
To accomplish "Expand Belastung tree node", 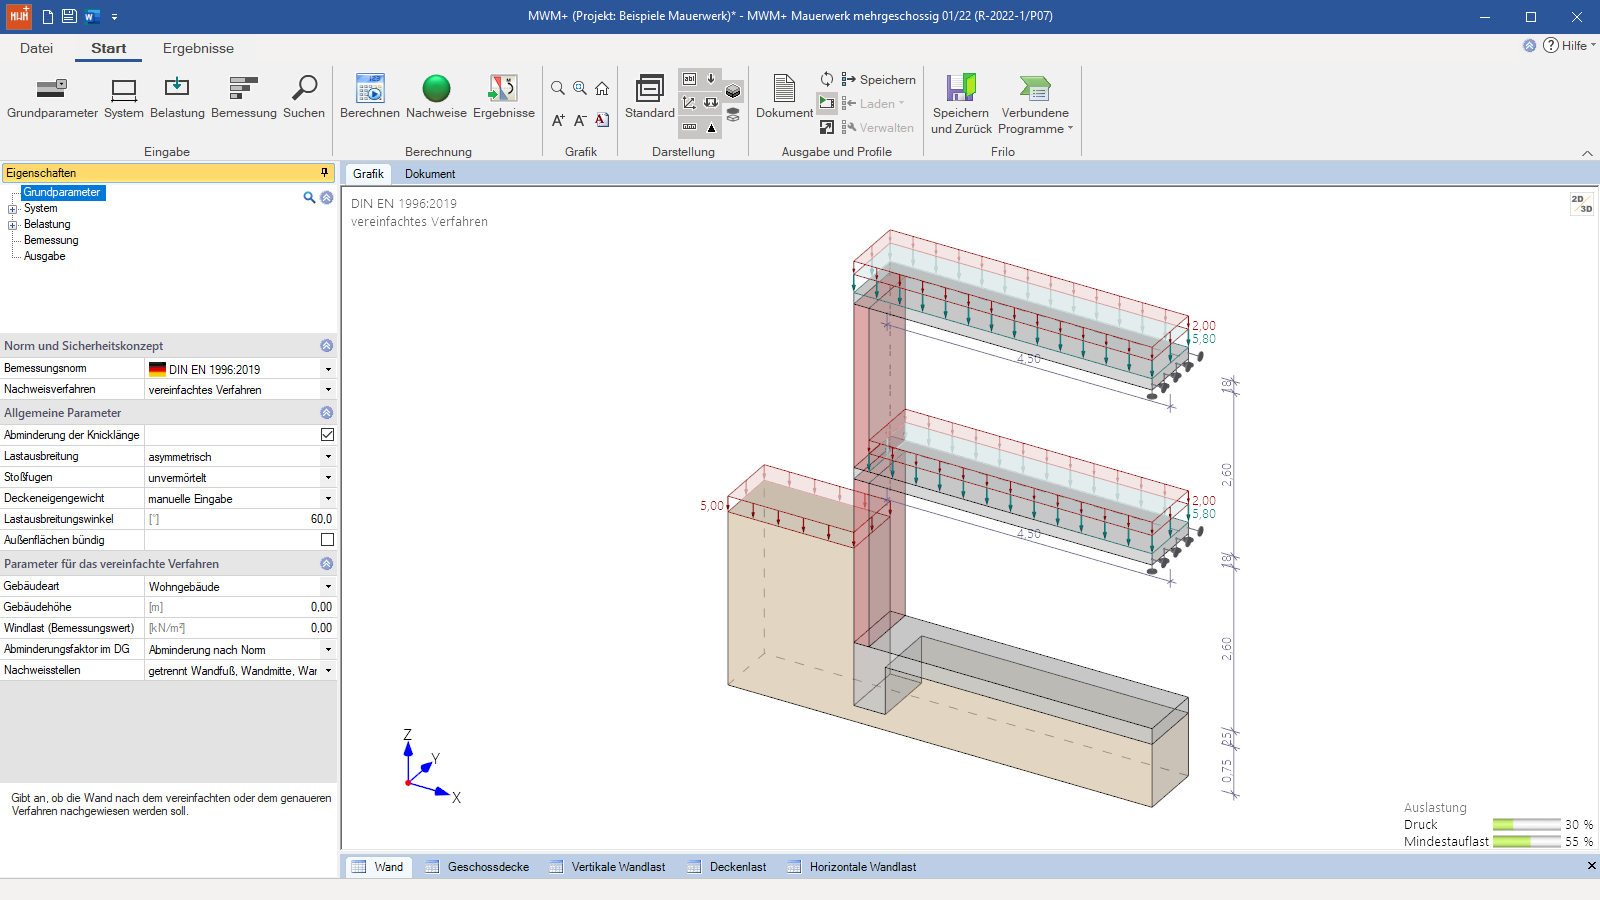I will point(13,225).
